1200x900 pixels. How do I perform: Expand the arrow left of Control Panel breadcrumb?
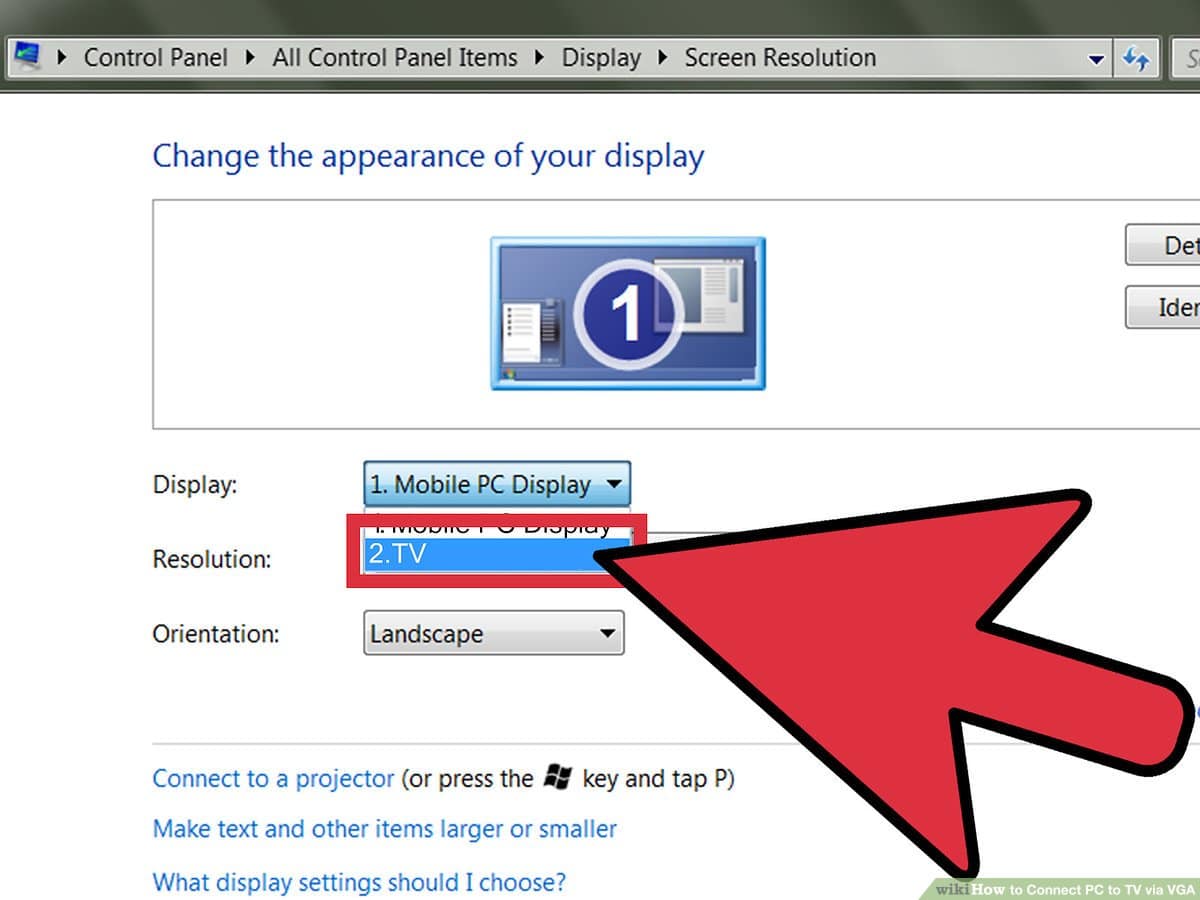(x=63, y=58)
